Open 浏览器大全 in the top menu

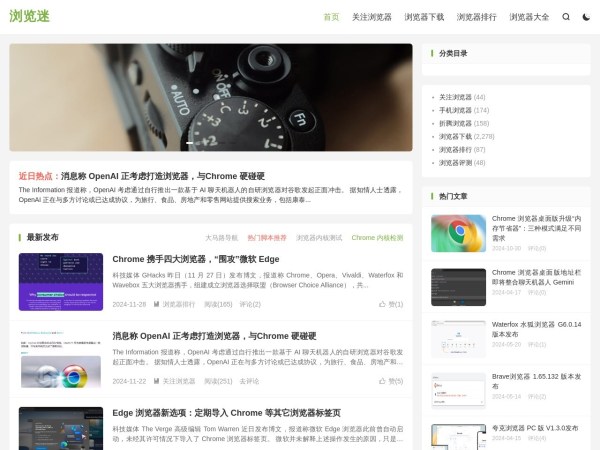click(x=529, y=17)
